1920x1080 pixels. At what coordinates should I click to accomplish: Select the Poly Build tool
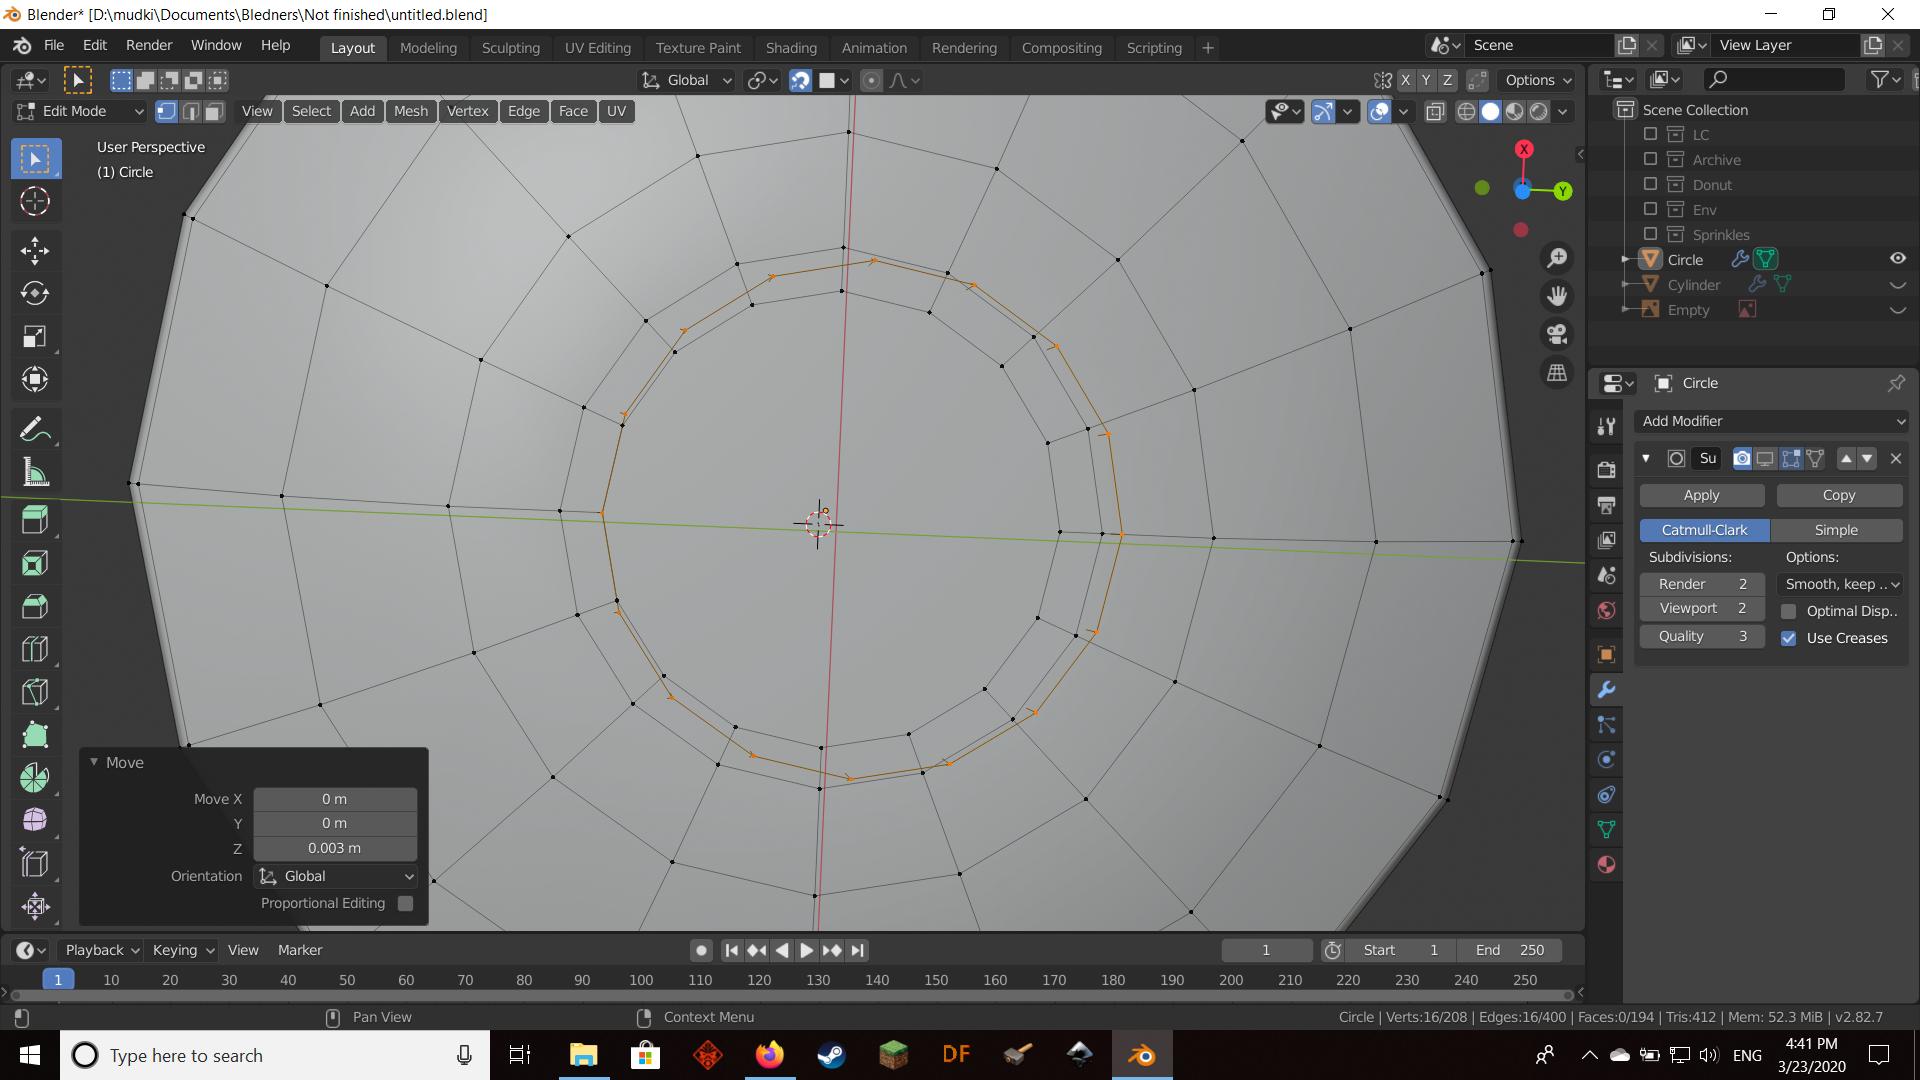coord(35,735)
